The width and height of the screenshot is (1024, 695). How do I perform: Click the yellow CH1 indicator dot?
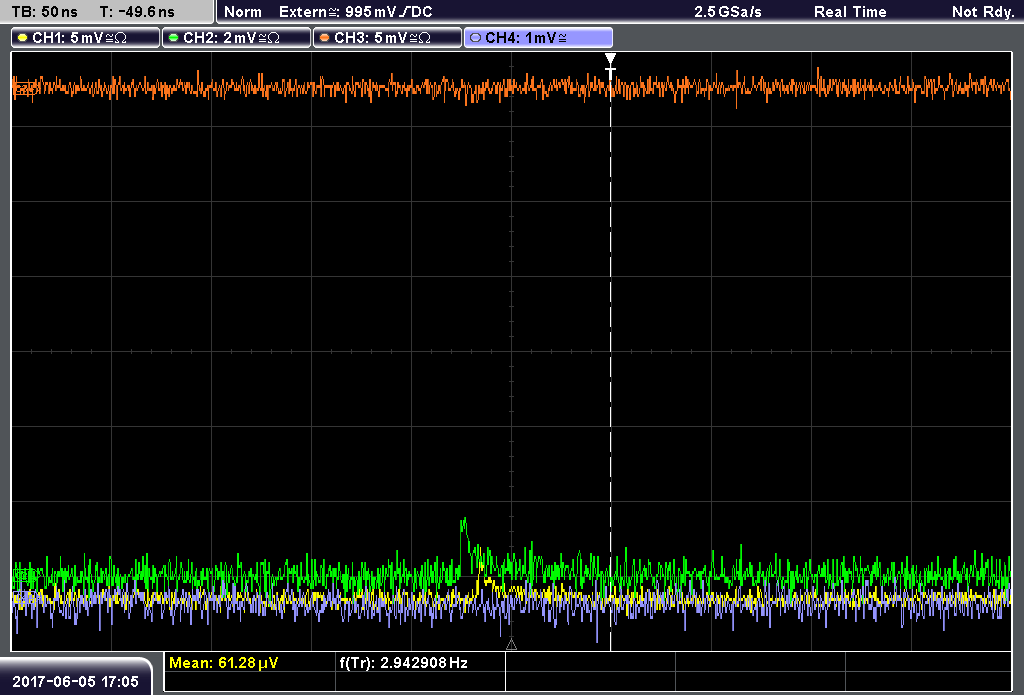click(x=23, y=38)
